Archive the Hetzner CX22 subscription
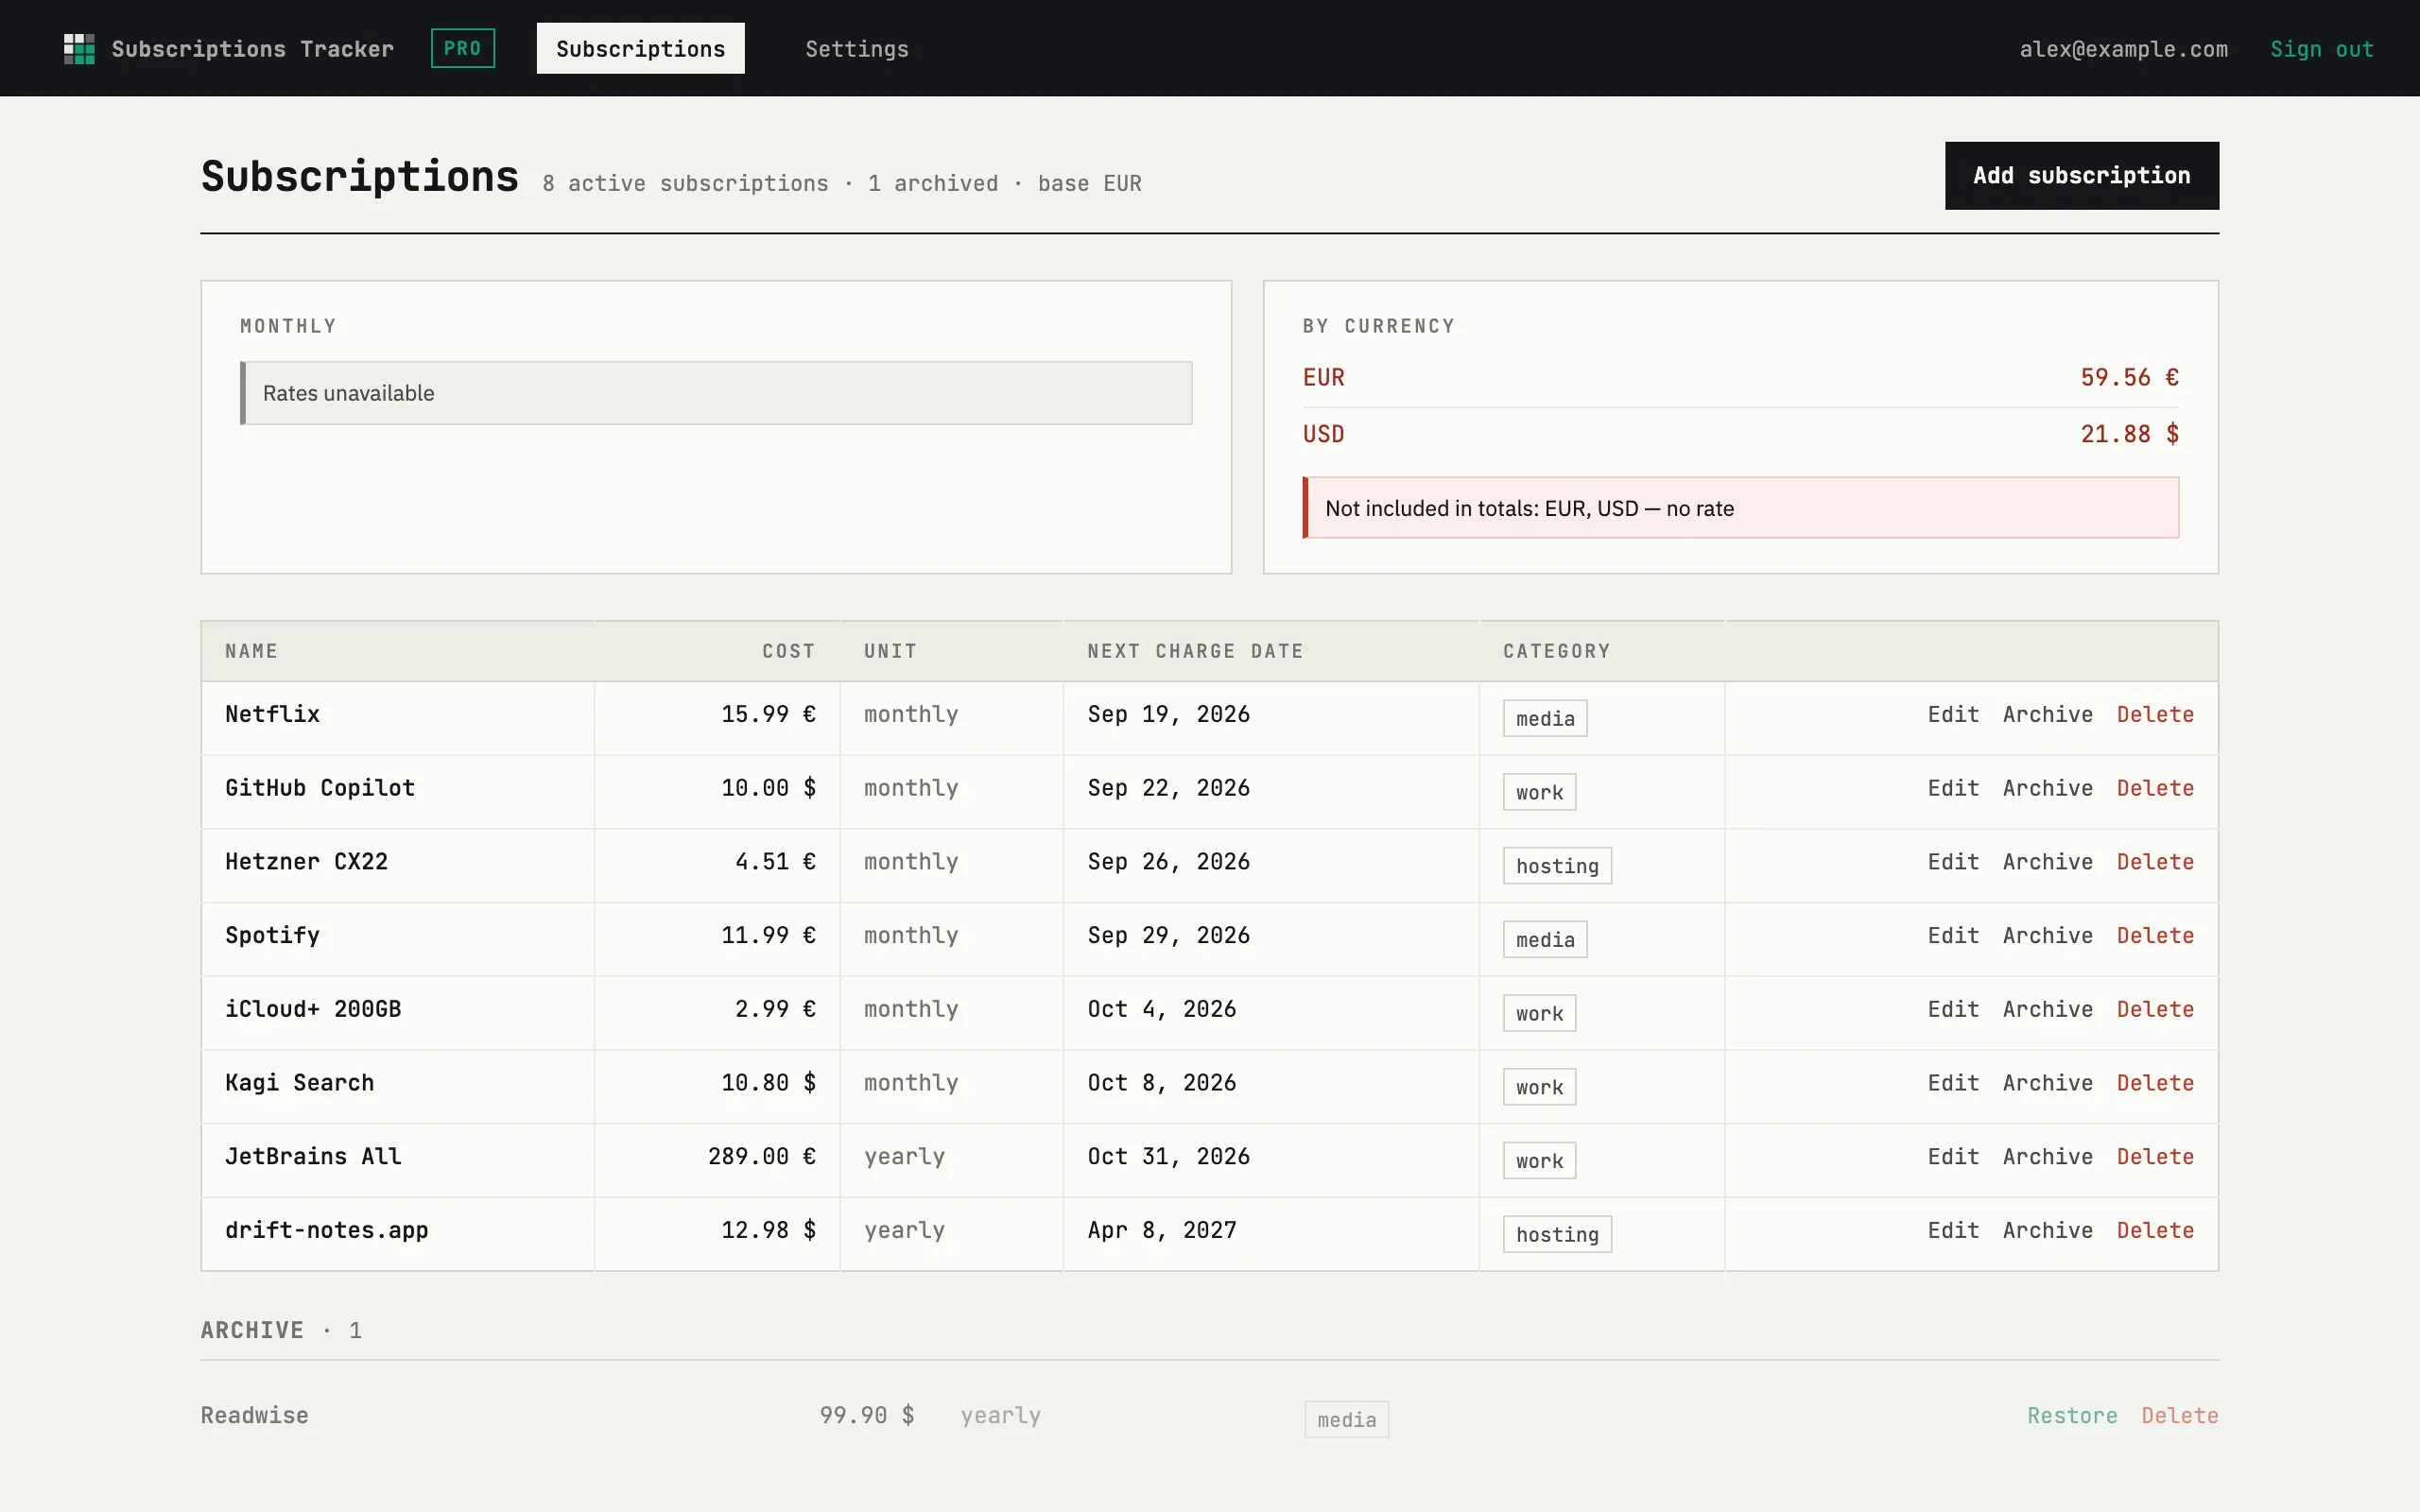2420x1512 pixels. [x=2047, y=862]
